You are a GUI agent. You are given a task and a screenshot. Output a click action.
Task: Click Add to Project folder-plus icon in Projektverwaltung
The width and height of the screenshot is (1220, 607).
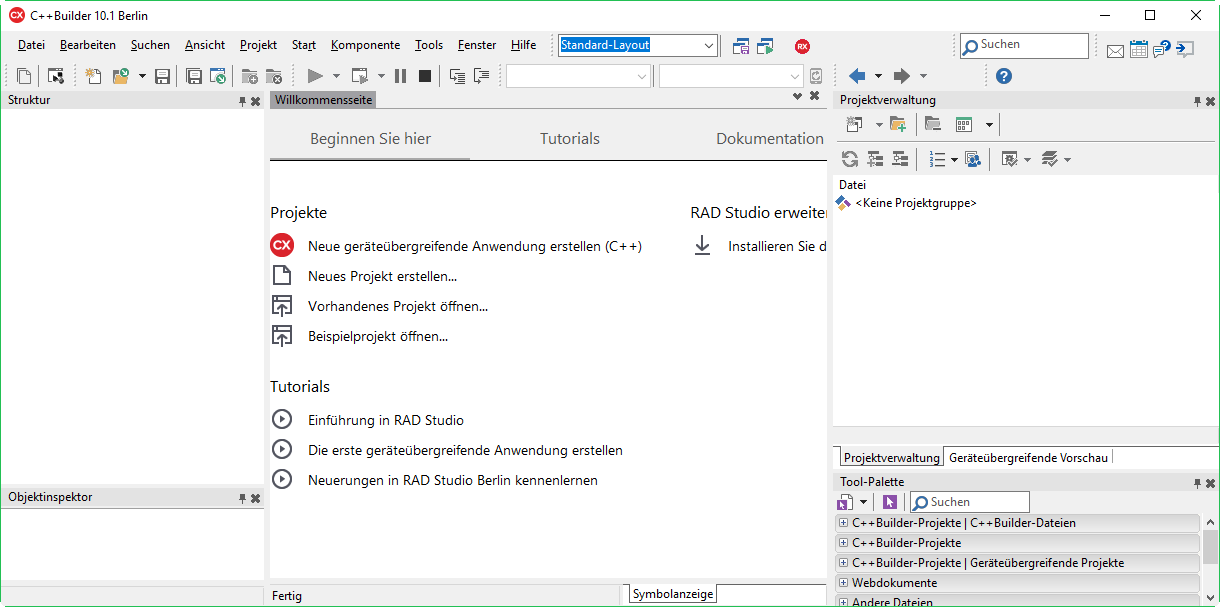coord(898,125)
